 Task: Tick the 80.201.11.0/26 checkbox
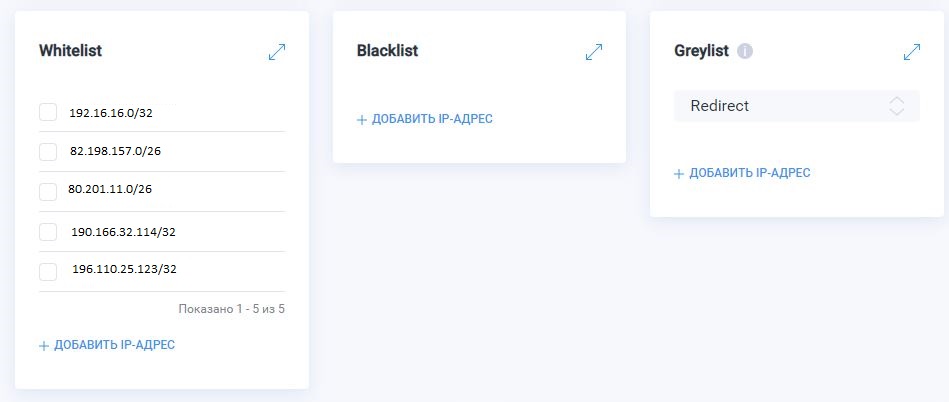tap(48, 191)
